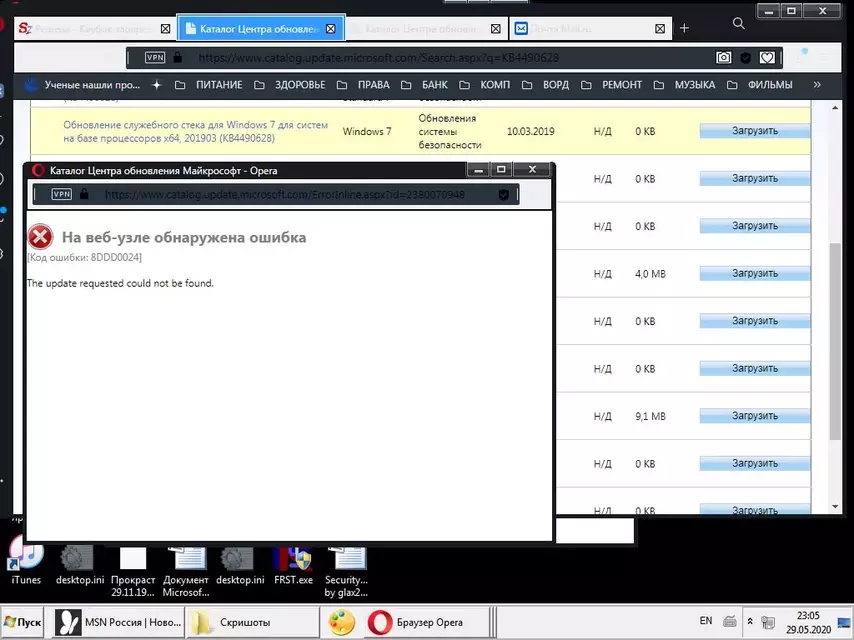This screenshot has width=854, height=640.
Task: Switch to the Почта Mail.ru tab
Action: coord(590,28)
